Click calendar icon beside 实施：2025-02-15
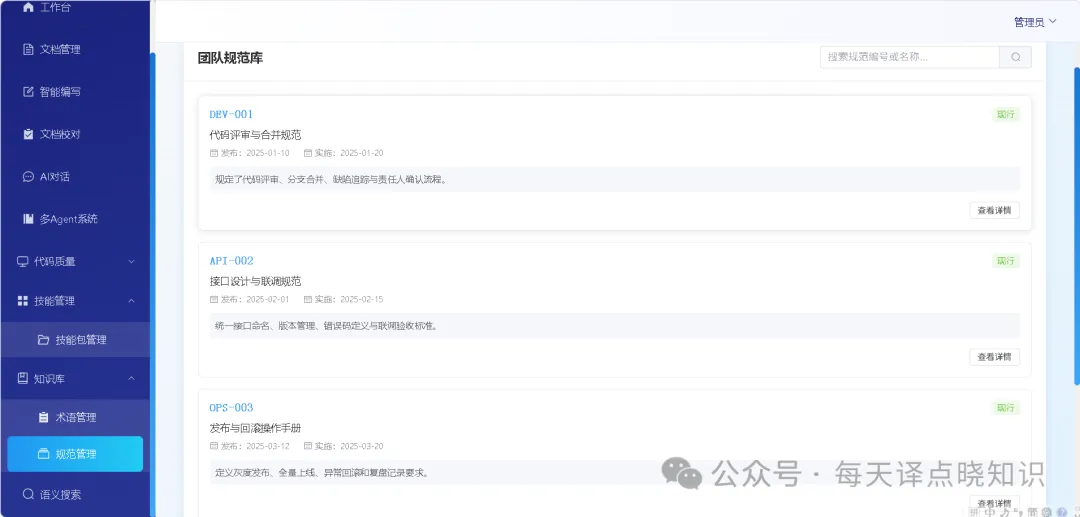Image resolution: width=1080 pixels, height=517 pixels. tap(308, 299)
